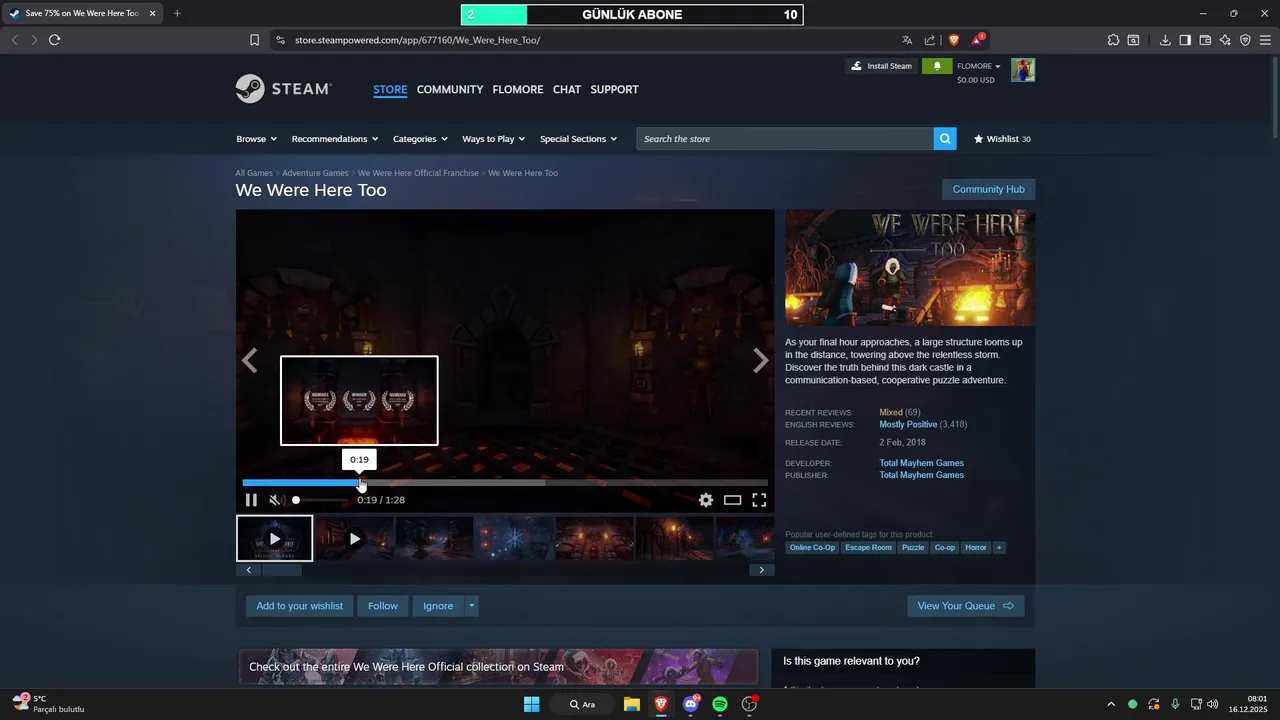This screenshot has width=1280, height=720.
Task: Unmute the trailer video audio
Action: (277, 500)
